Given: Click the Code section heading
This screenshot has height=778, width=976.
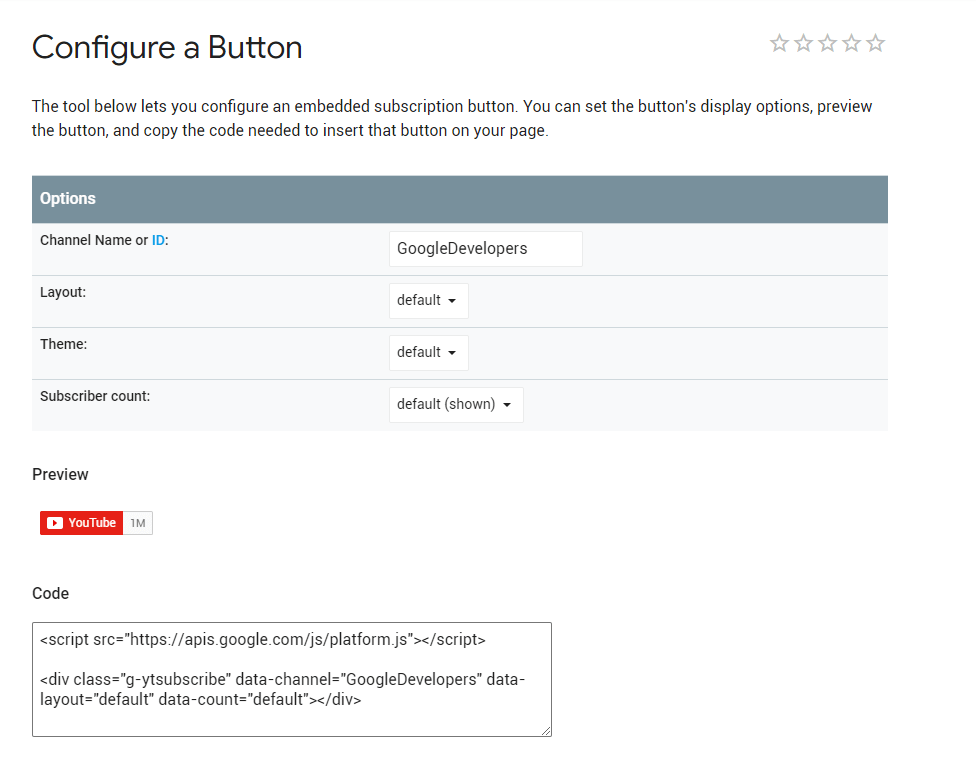Looking at the screenshot, I should (x=50, y=594).
